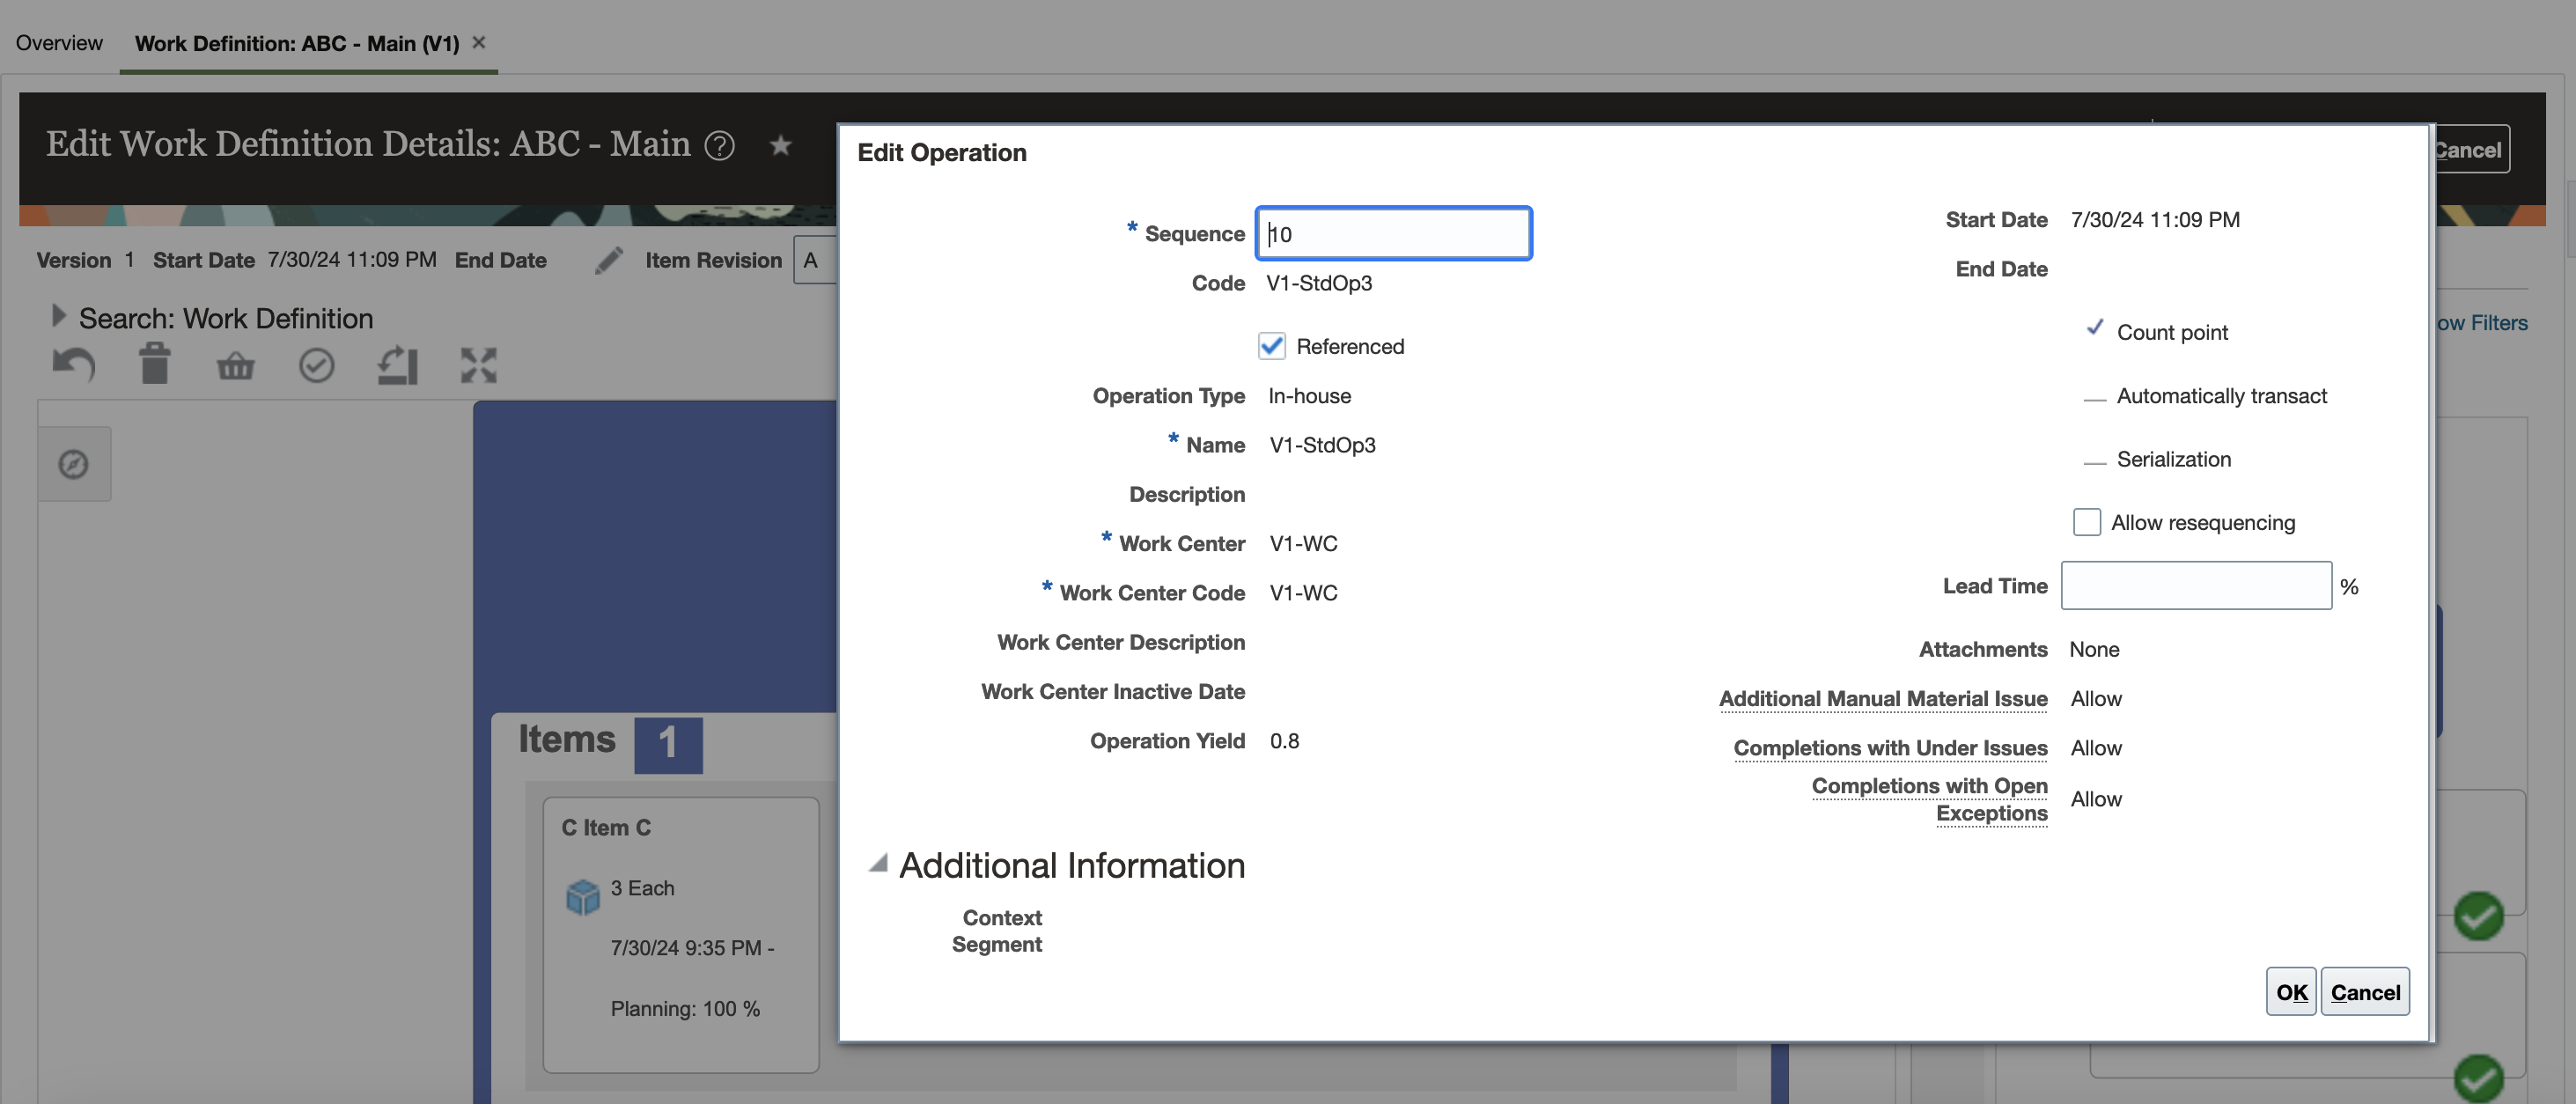The width and height of the screenshot is (2576, 1104).
Task: Click the pencil edit icon near End Date
Action: [x=608, y=260]
